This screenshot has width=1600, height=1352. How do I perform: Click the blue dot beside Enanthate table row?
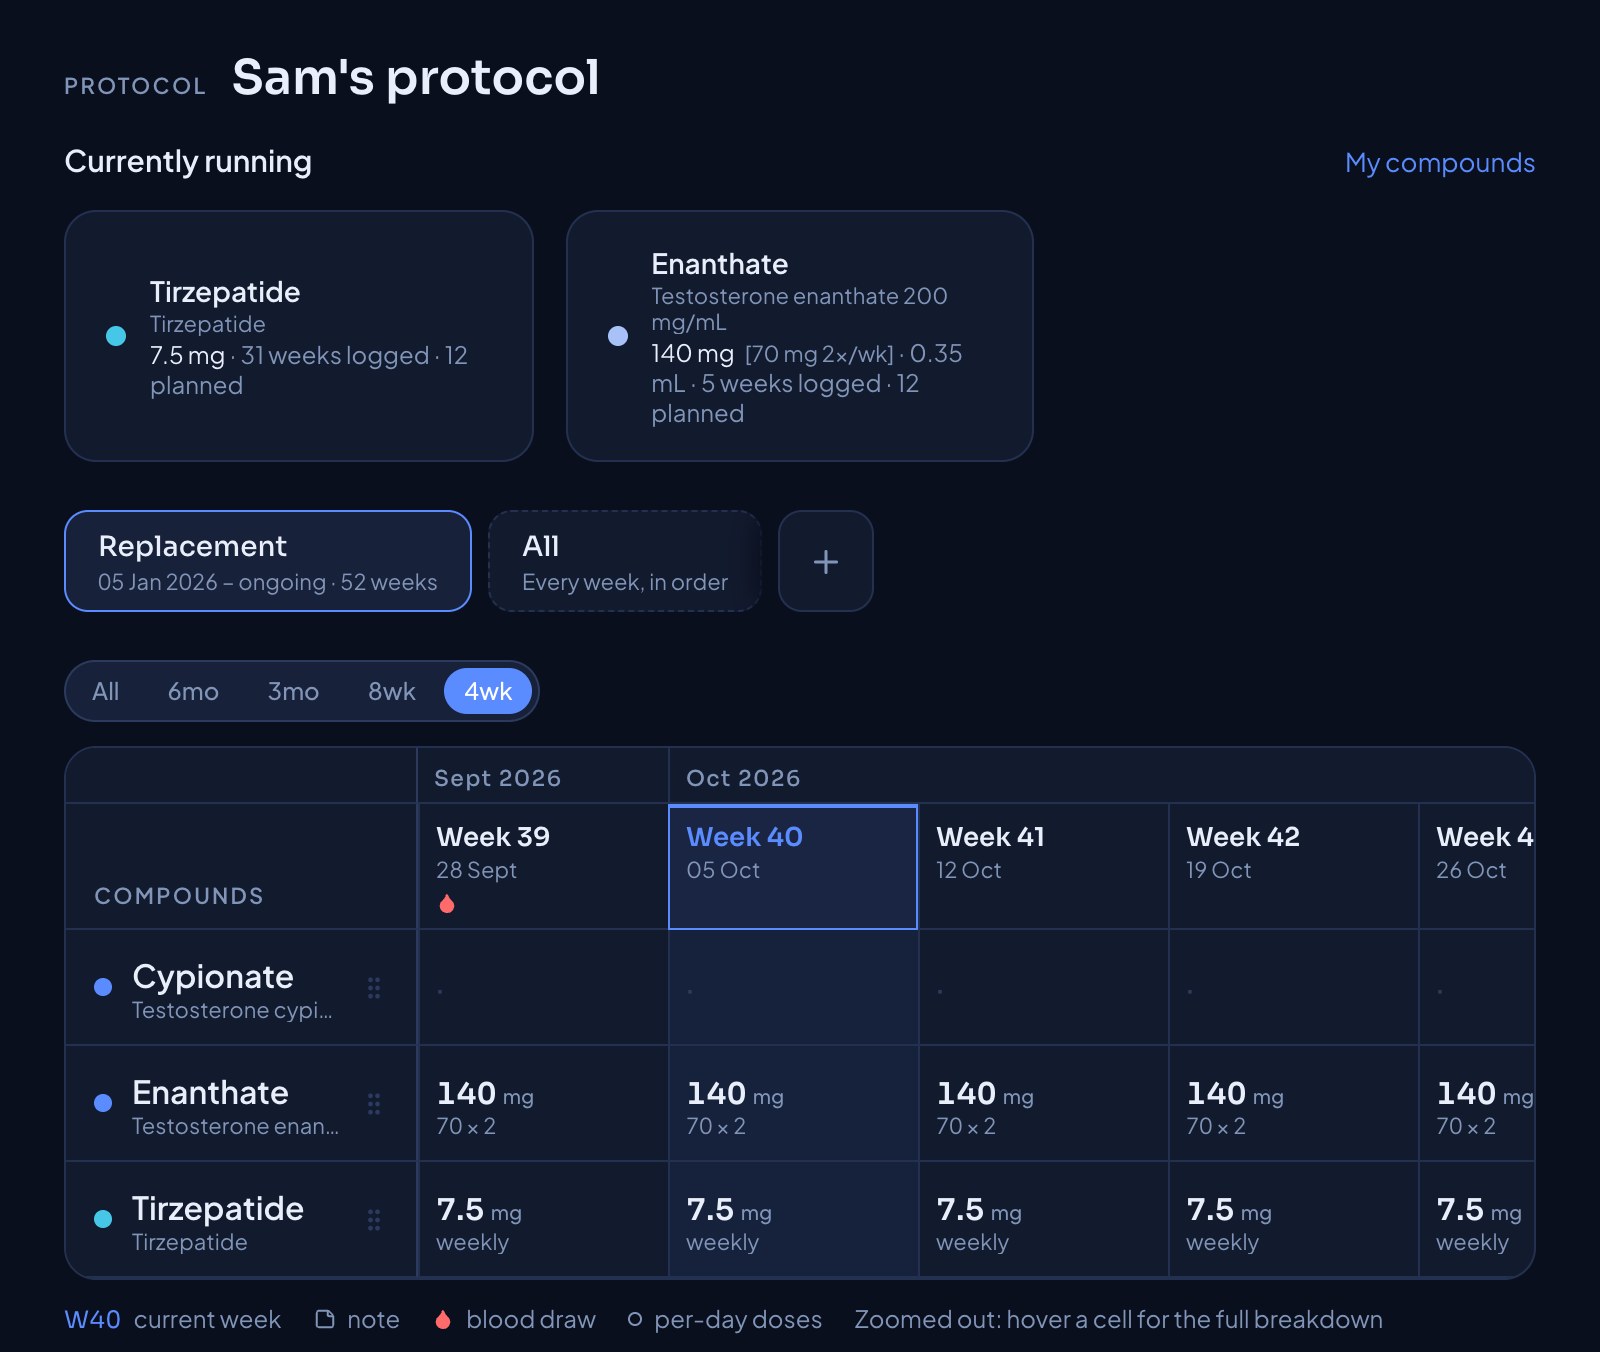coord(102,1103)
